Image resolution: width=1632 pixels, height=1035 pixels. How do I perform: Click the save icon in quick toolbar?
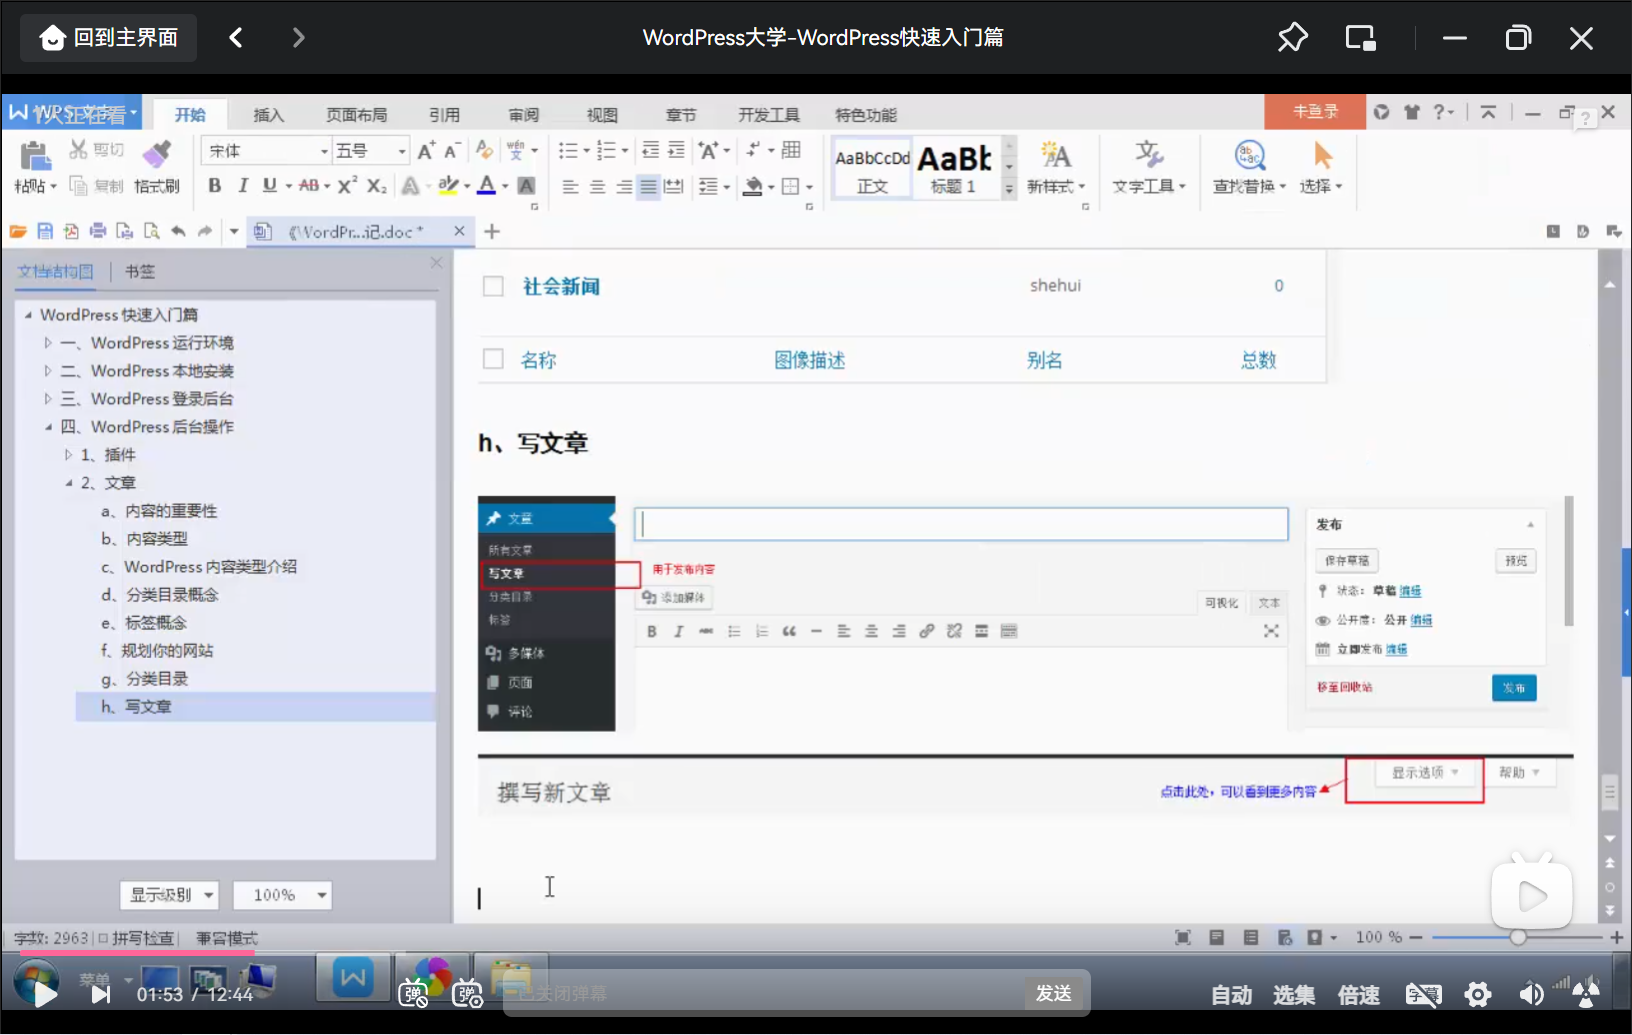tap(45, 231)
